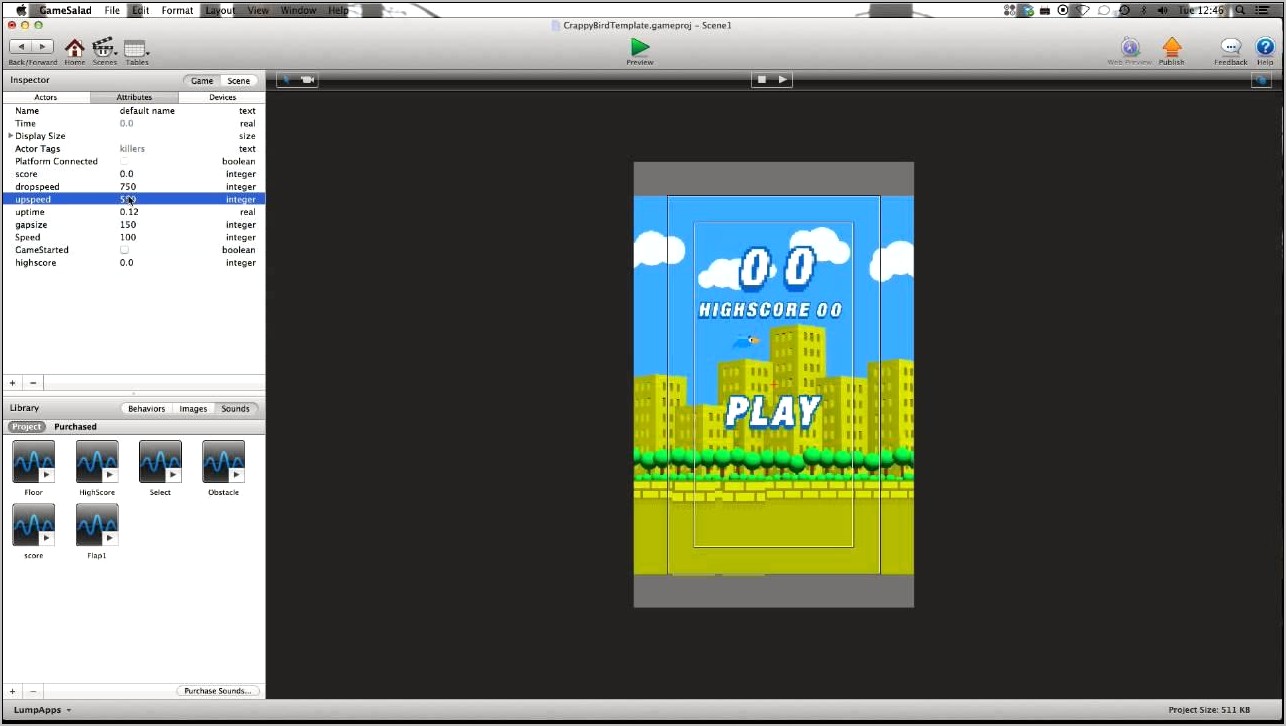Viewport: 1286px width, 726px height.
Task: Open the Scenes dropdown arrow
Action: [x=117, y=52]
